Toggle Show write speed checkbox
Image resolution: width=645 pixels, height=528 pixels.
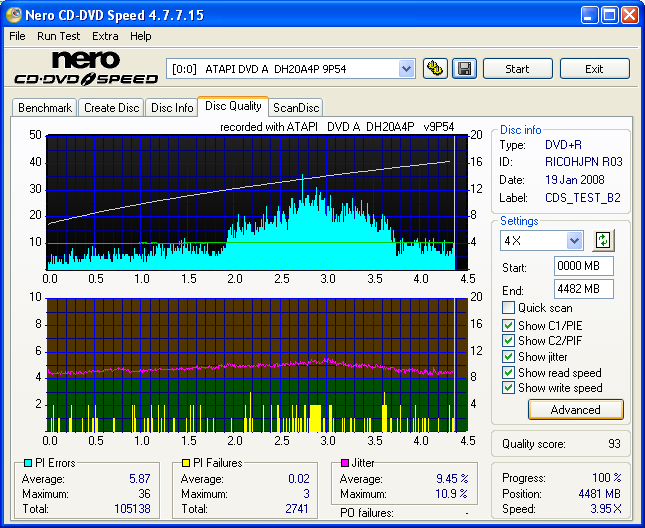tap(508, 388)
